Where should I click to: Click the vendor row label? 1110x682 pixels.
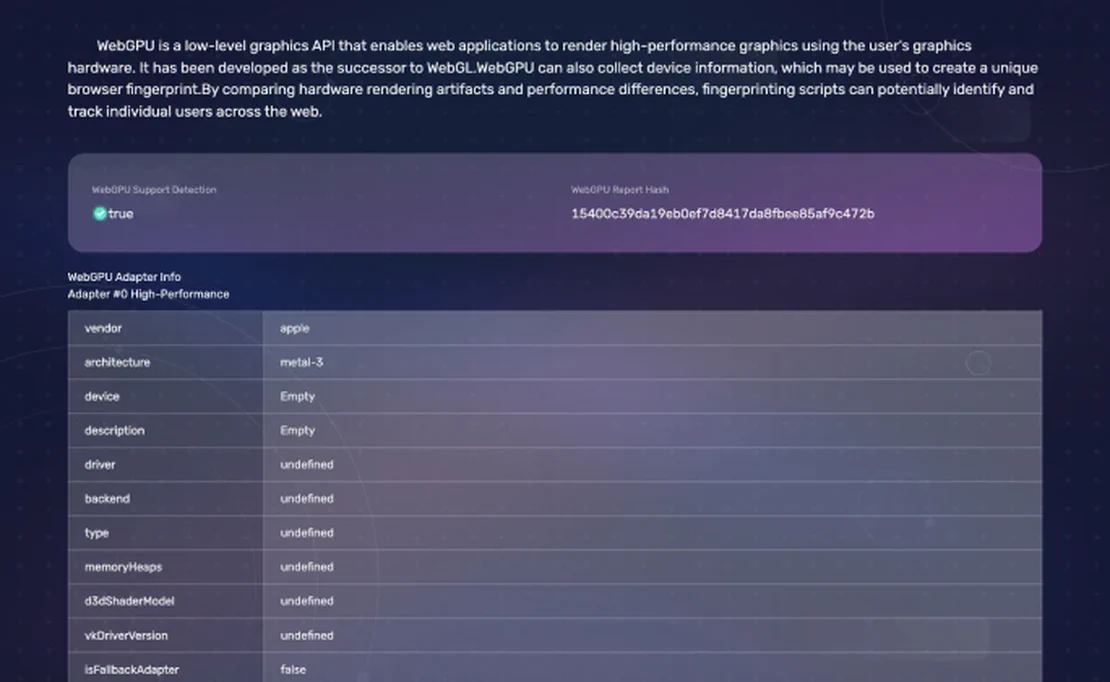tap(103, 328)
